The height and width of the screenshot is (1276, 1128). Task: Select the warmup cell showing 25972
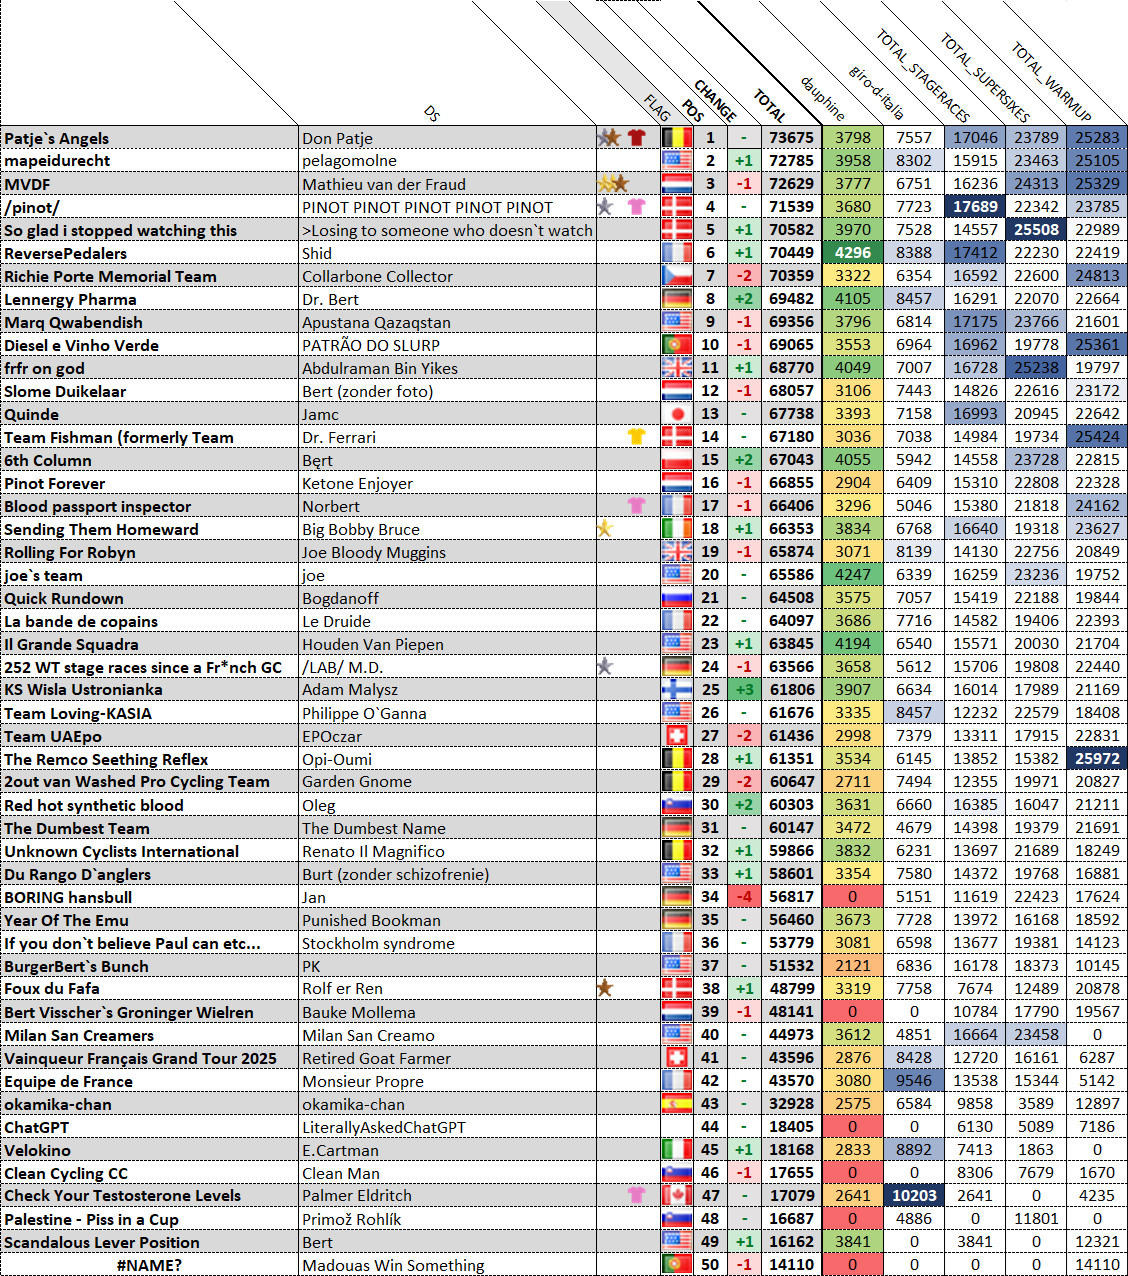point(1097,758)
